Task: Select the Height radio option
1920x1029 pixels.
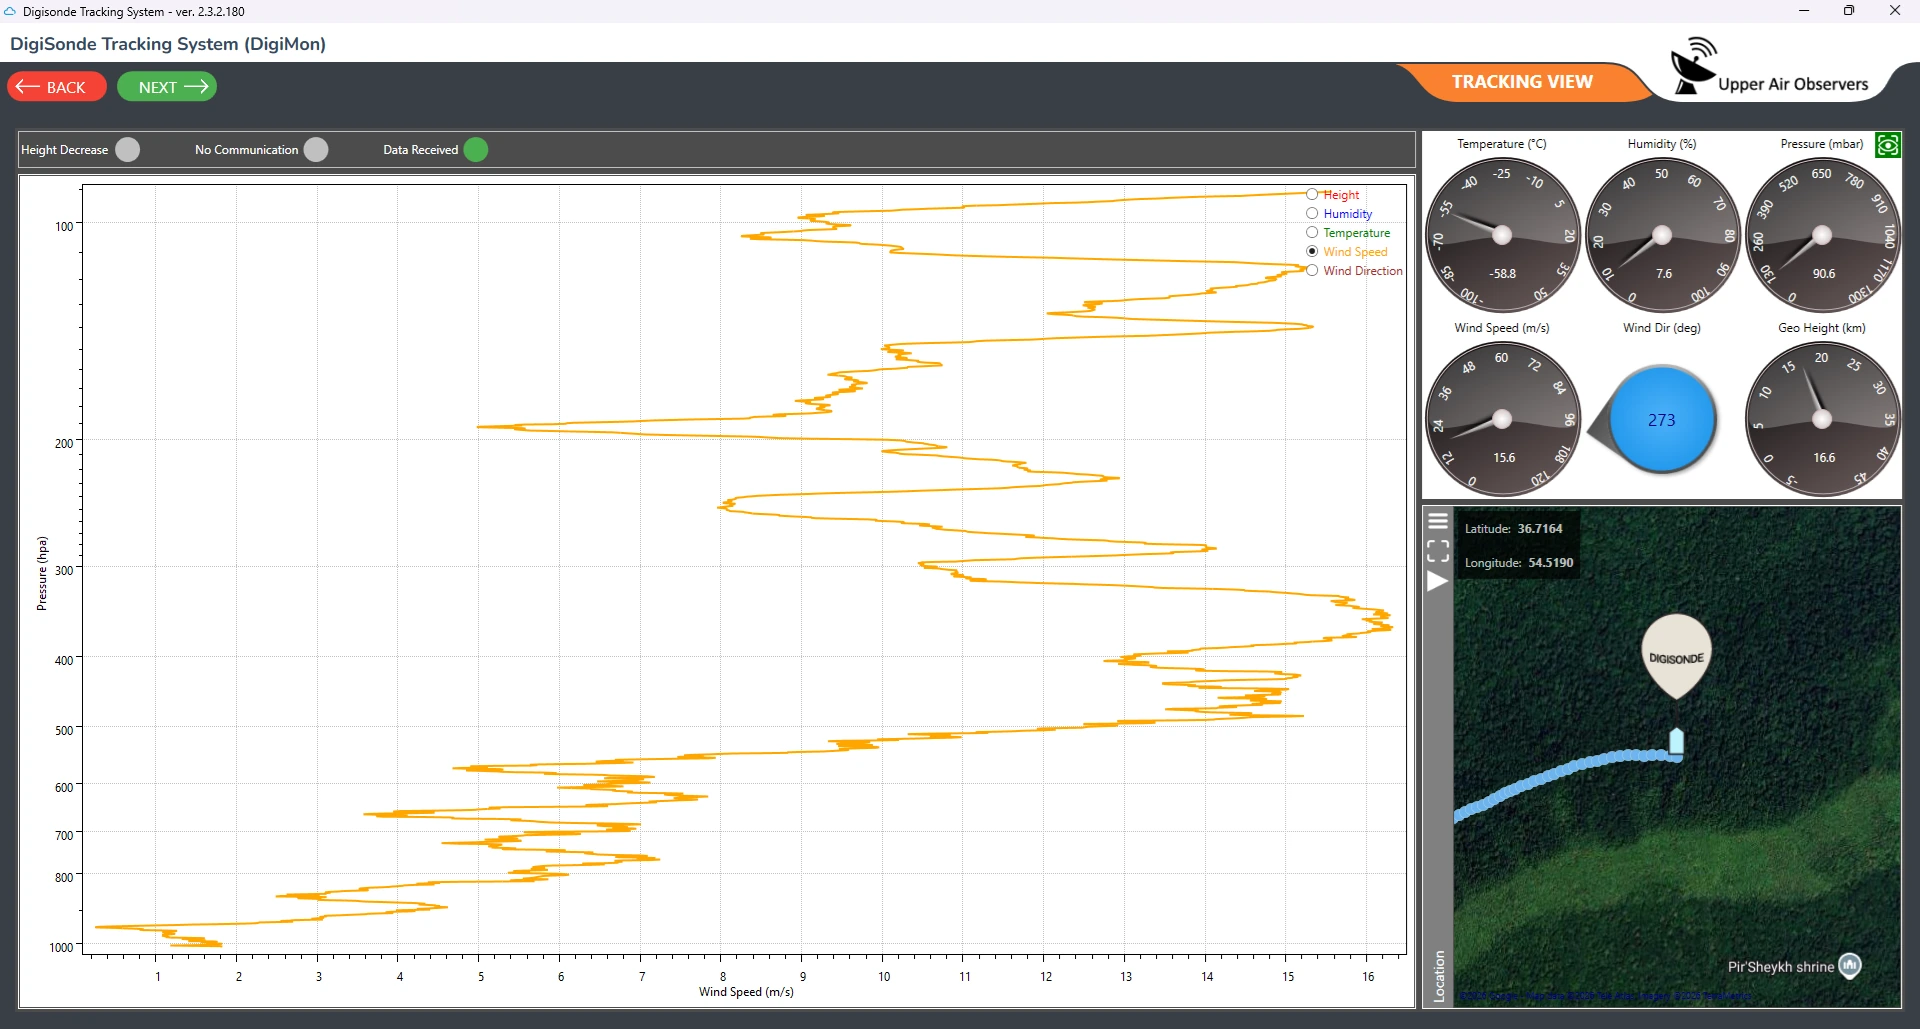Action: [x=1312, y=194]
